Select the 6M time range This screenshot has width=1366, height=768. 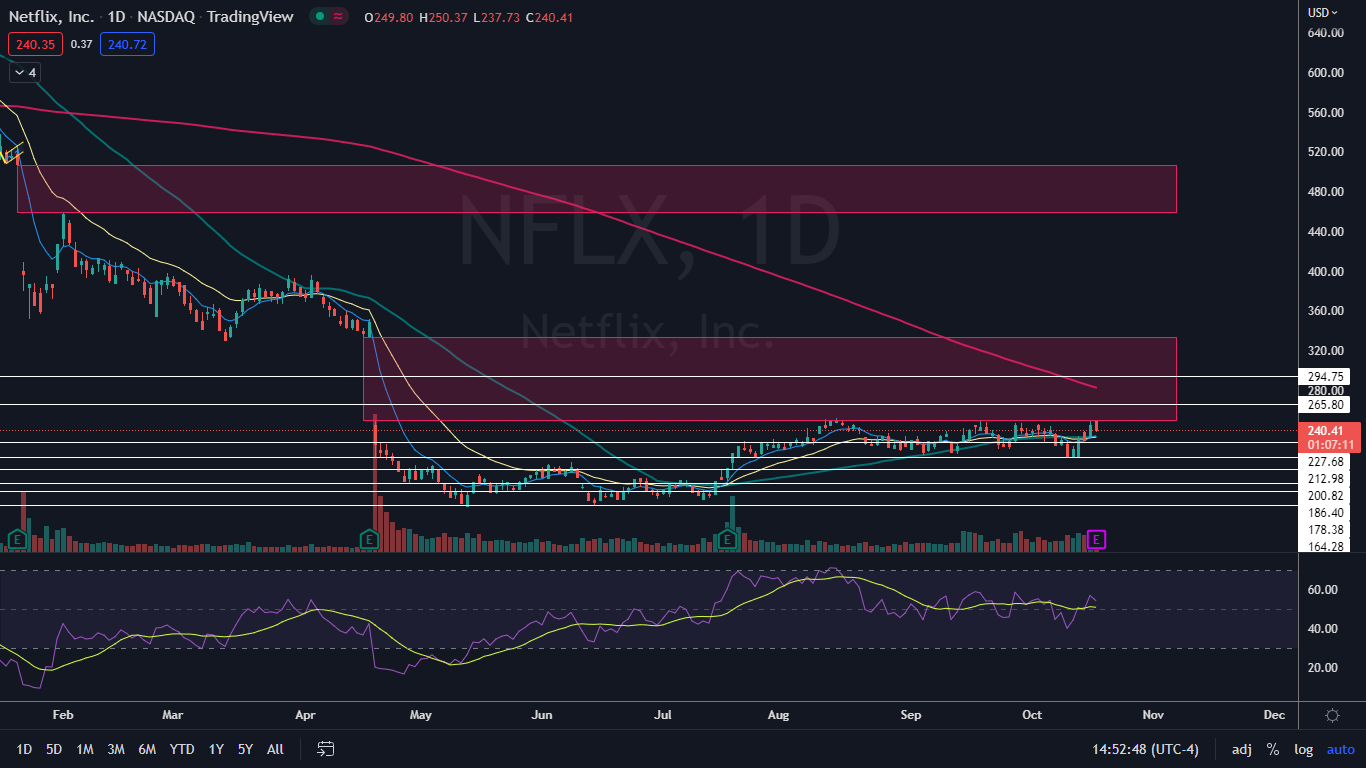point(147,749)
